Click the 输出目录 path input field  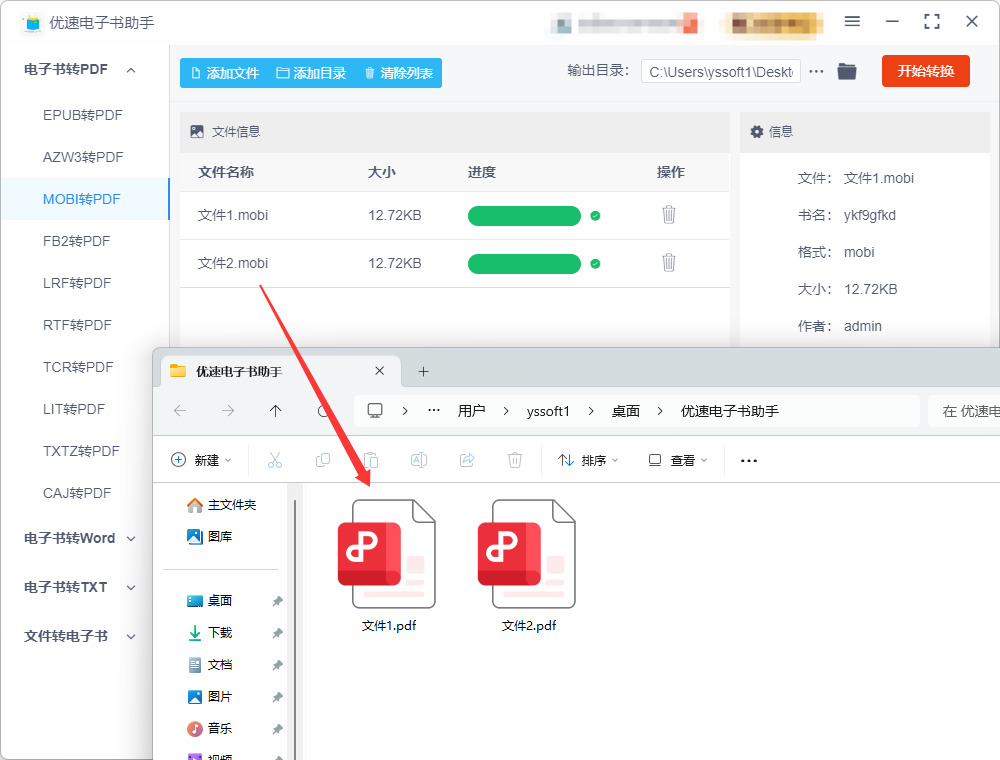[721, 71]
